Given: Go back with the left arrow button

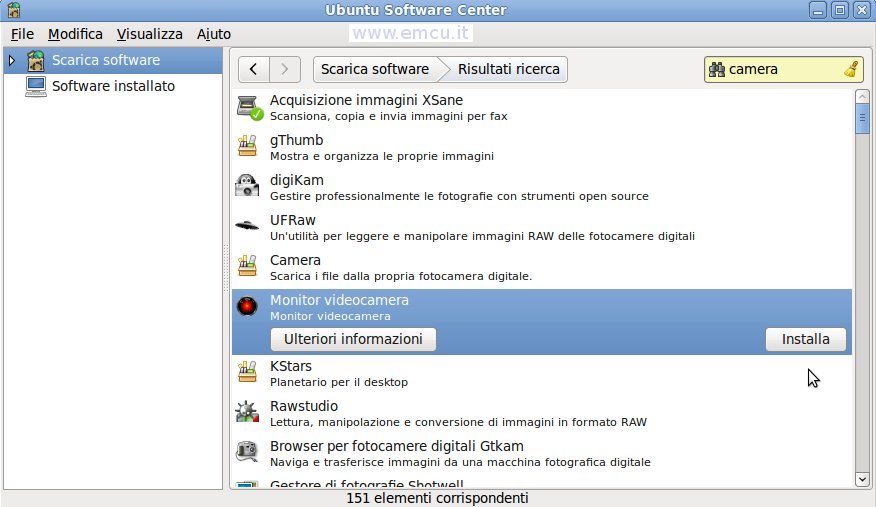Looking at the screenshot, I should coord(254,69).
